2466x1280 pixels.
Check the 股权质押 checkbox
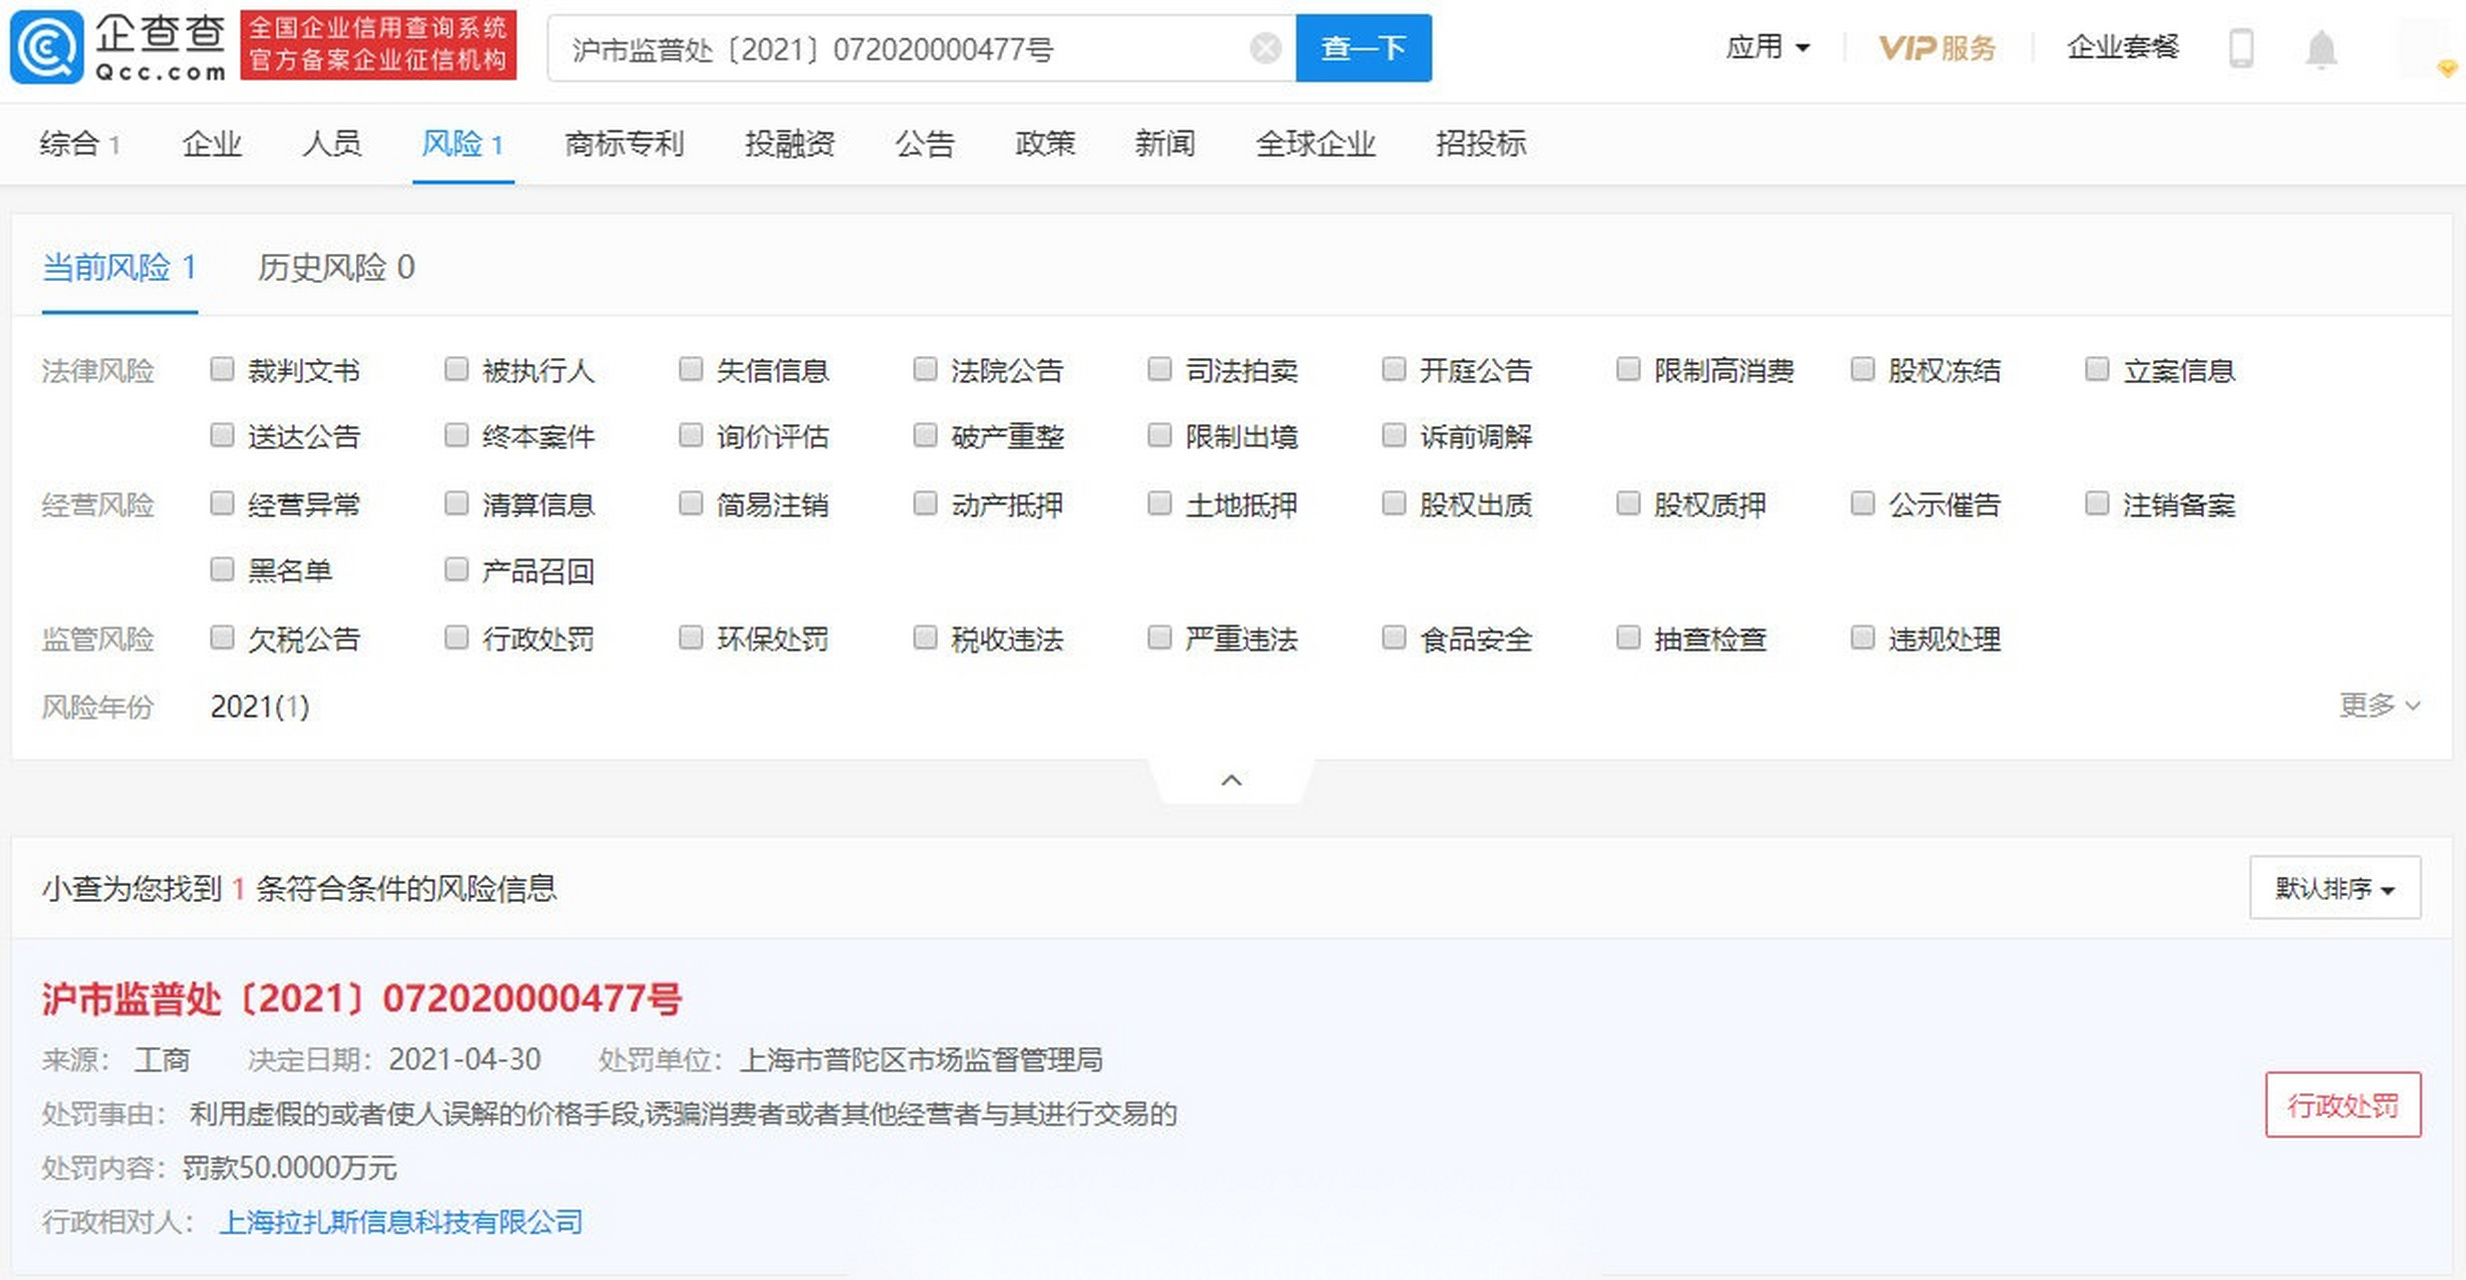[1628, 503]
